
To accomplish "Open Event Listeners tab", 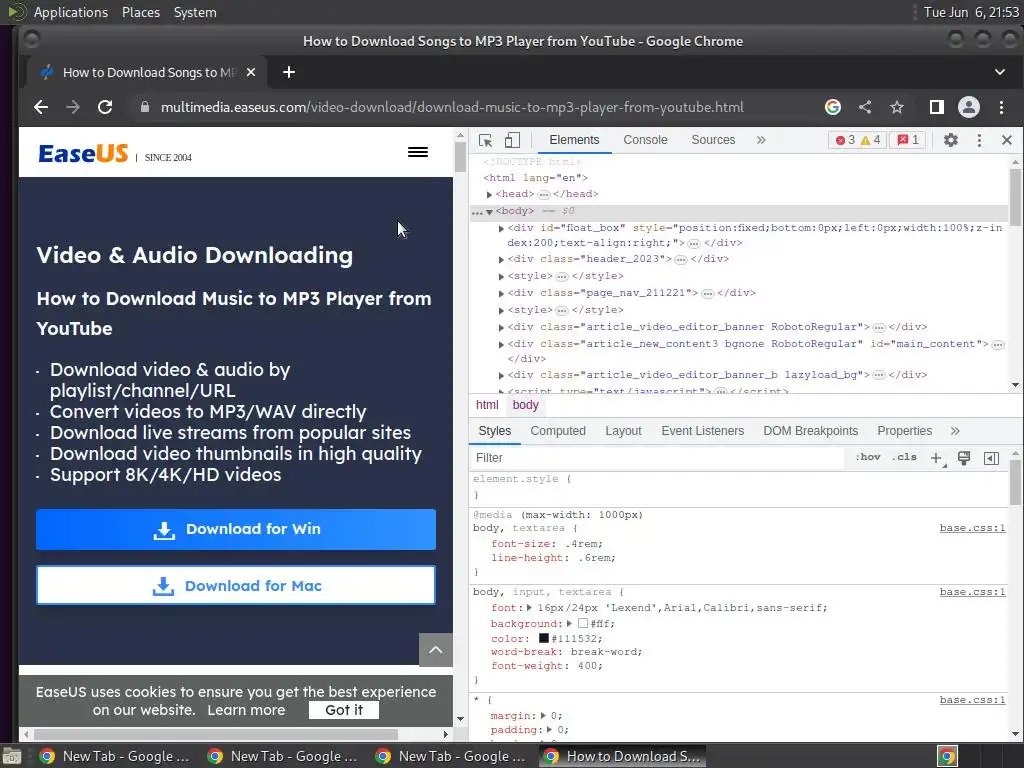I will (703, 431).
